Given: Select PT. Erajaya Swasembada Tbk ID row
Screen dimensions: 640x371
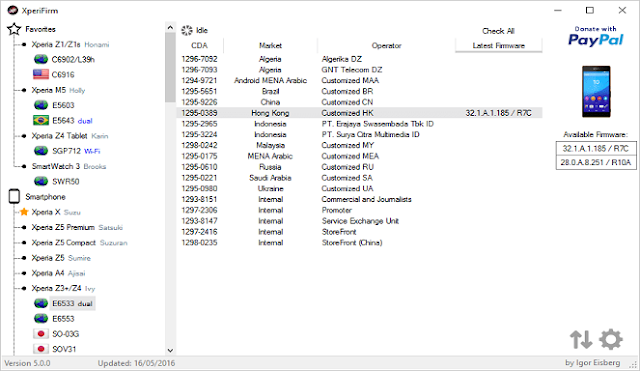Looking at the screenshot, I should pos(359,124).
